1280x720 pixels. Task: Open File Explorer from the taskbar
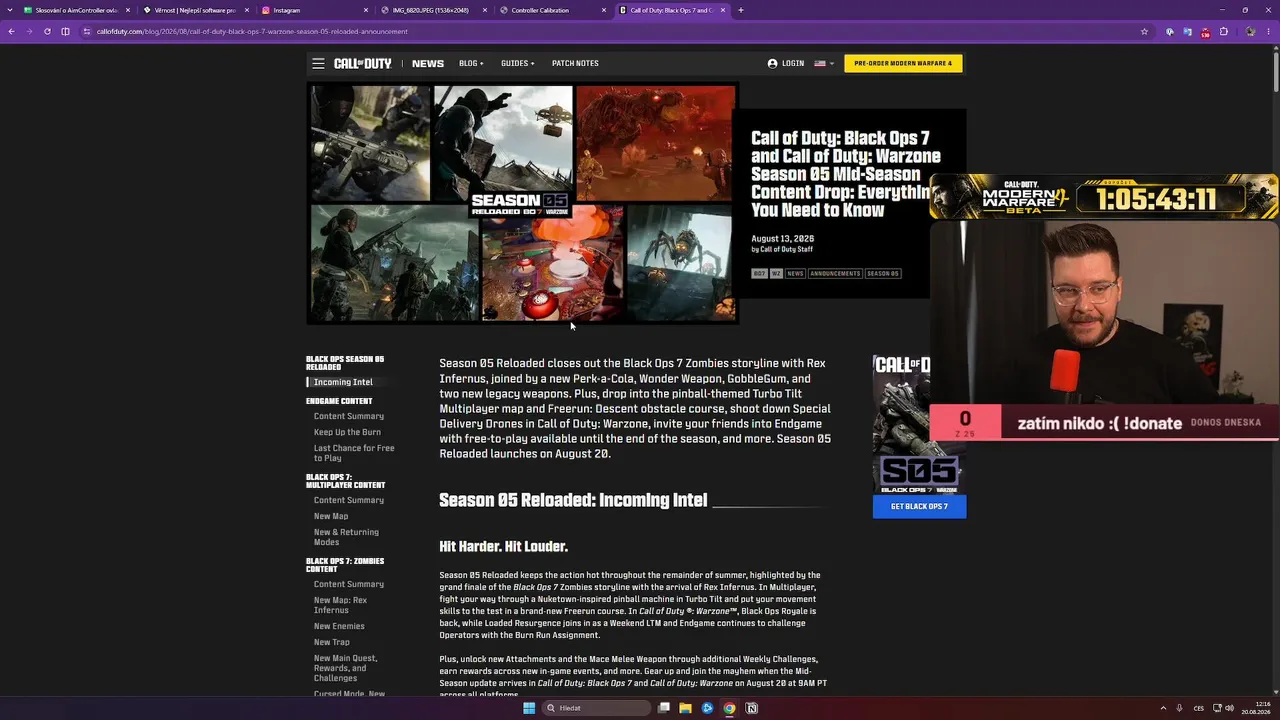pyautogui.click(x=685, y=708)
